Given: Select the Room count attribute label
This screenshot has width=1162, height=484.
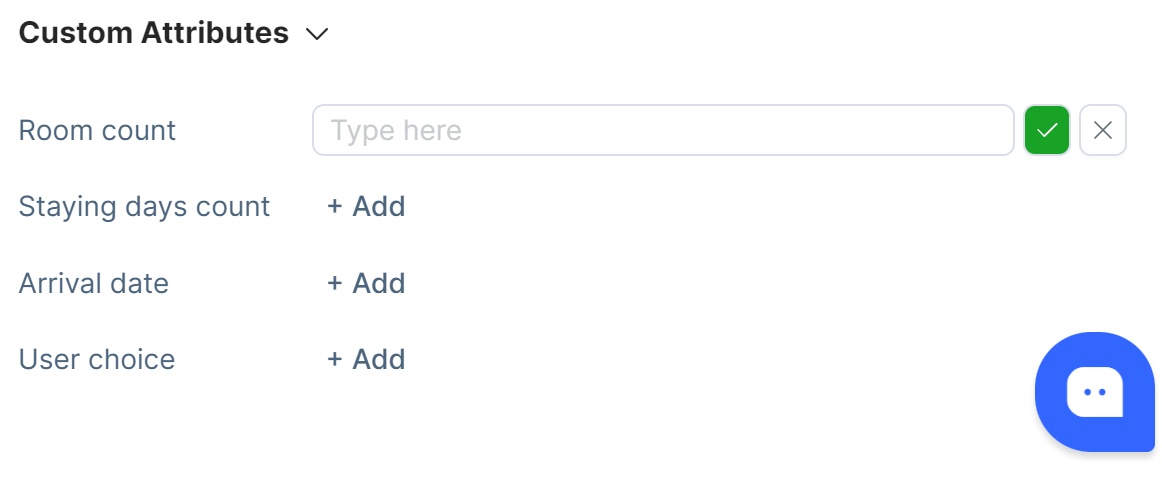Looking at the screenshot, I should click(x=97, y=130).
